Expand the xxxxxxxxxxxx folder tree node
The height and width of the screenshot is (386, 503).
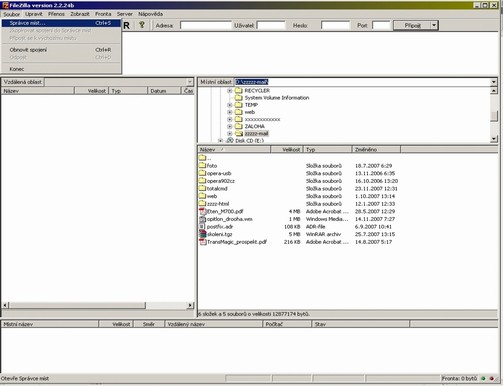coord(230,119)
